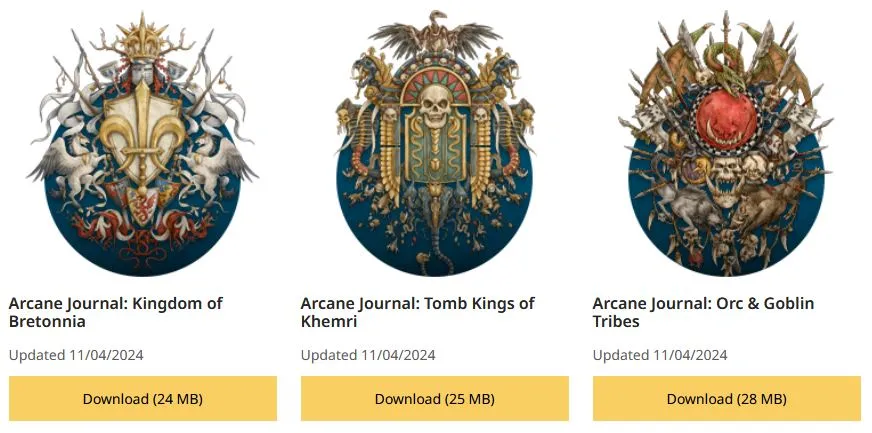Open the Arcane Journal: Tomb Kings of Khemri title
The image size is (872, 433).
[x=418, y=312]
